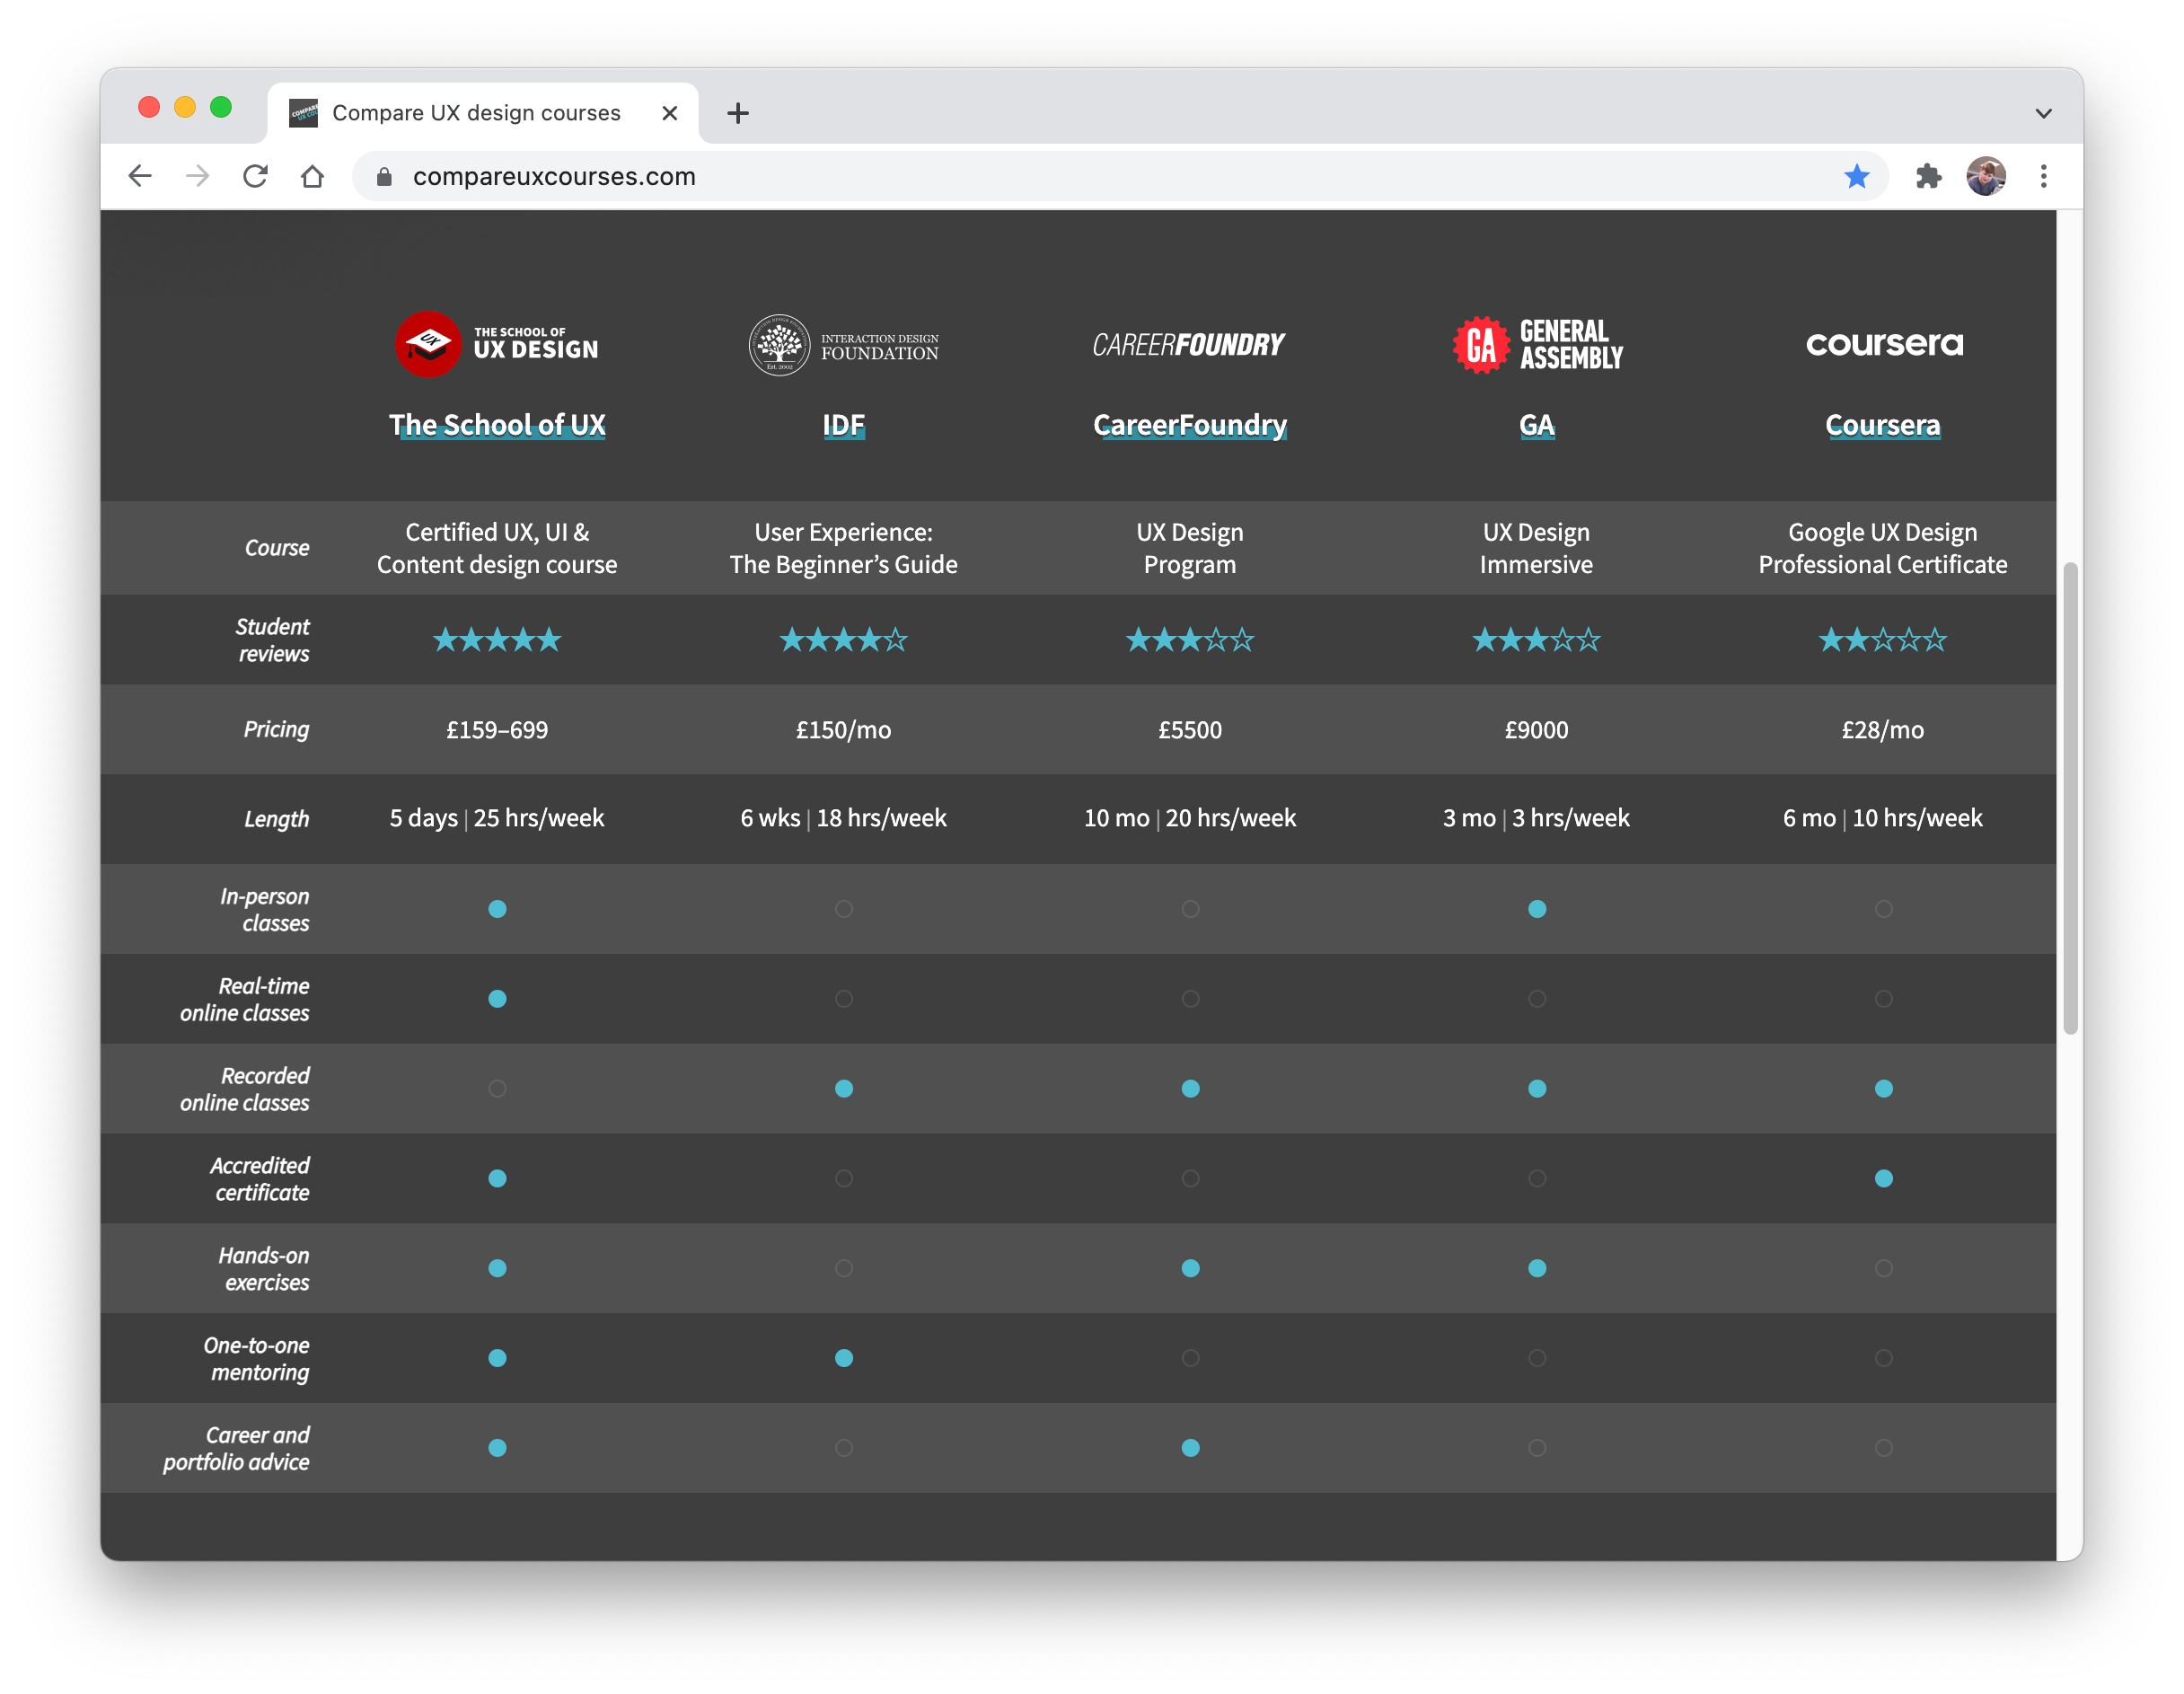The image size is (2184, 1694).
Task: Click School of UX in-person classes dot
Action: 497,909
